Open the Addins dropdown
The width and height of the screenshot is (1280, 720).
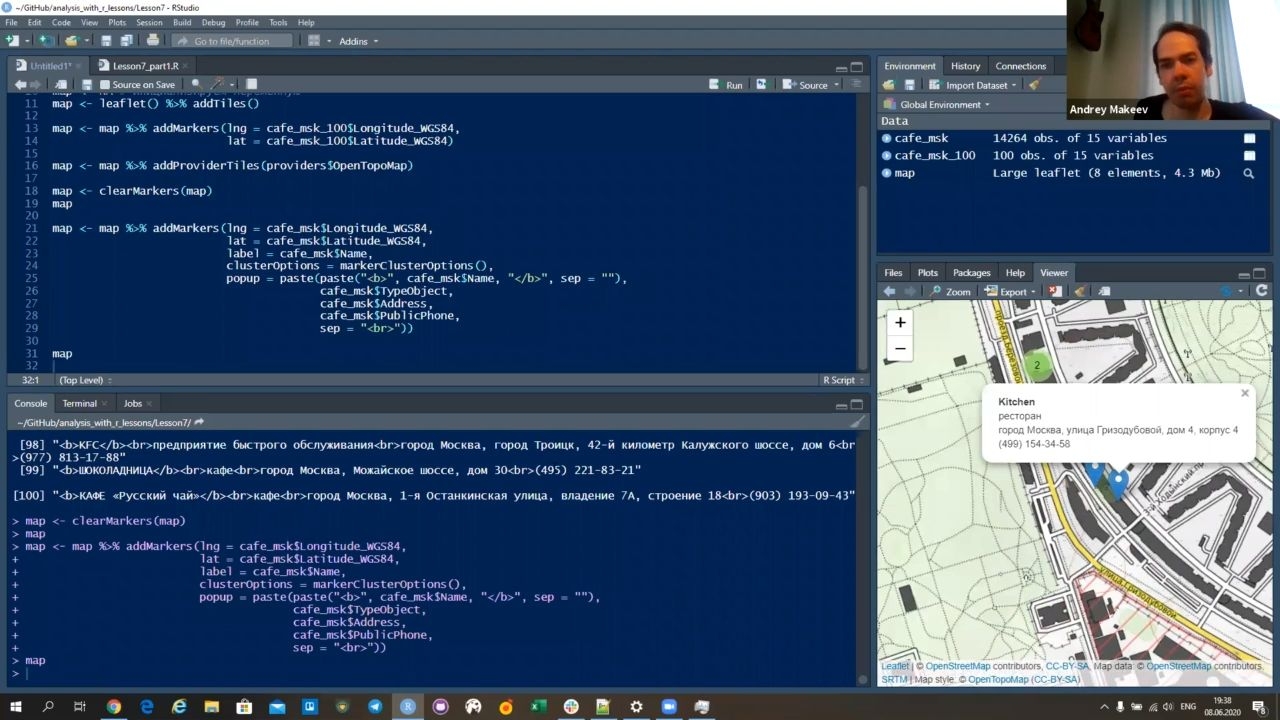click(x=359, y=41)
